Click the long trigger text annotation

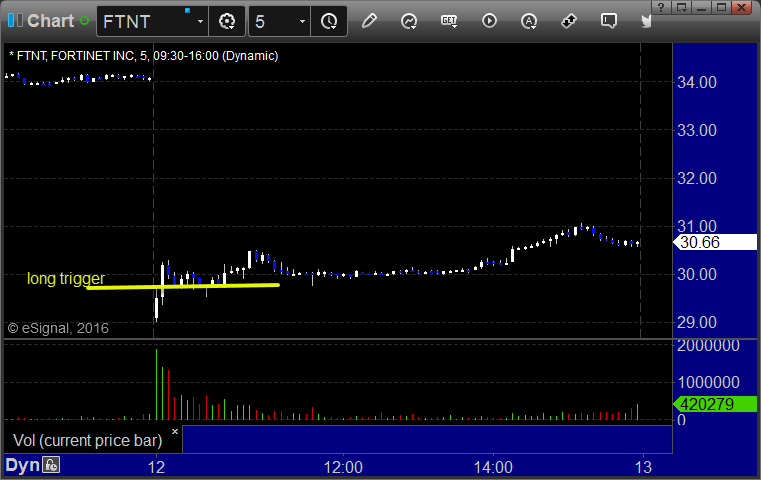tap(66, 278)
